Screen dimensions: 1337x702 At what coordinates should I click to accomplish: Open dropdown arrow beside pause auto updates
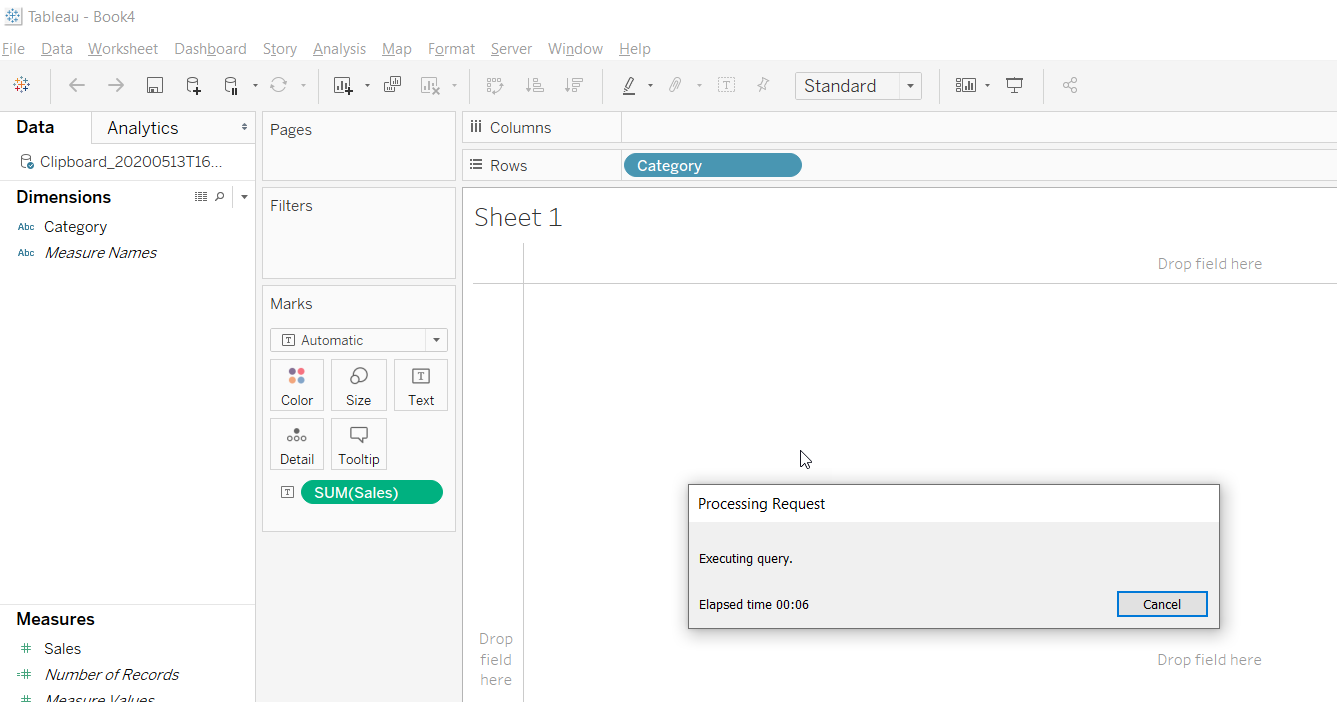[256, 86]
